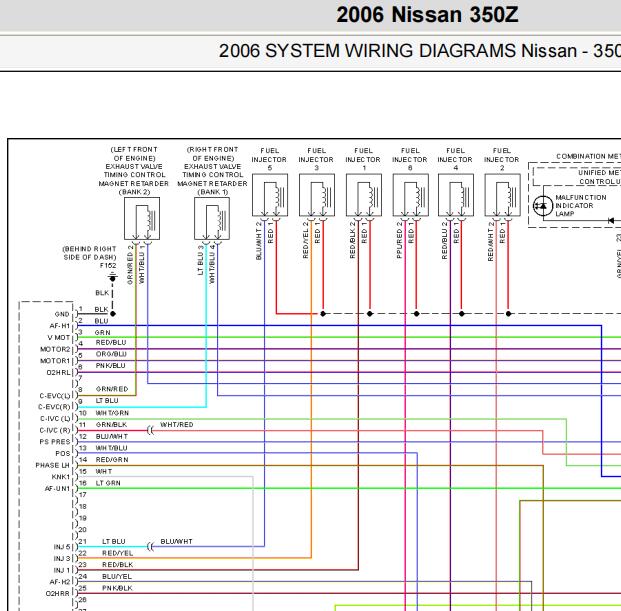This screenshot has height=611, width=621.
Task: Click the 'POS' pin label
Action: (63, 454)
